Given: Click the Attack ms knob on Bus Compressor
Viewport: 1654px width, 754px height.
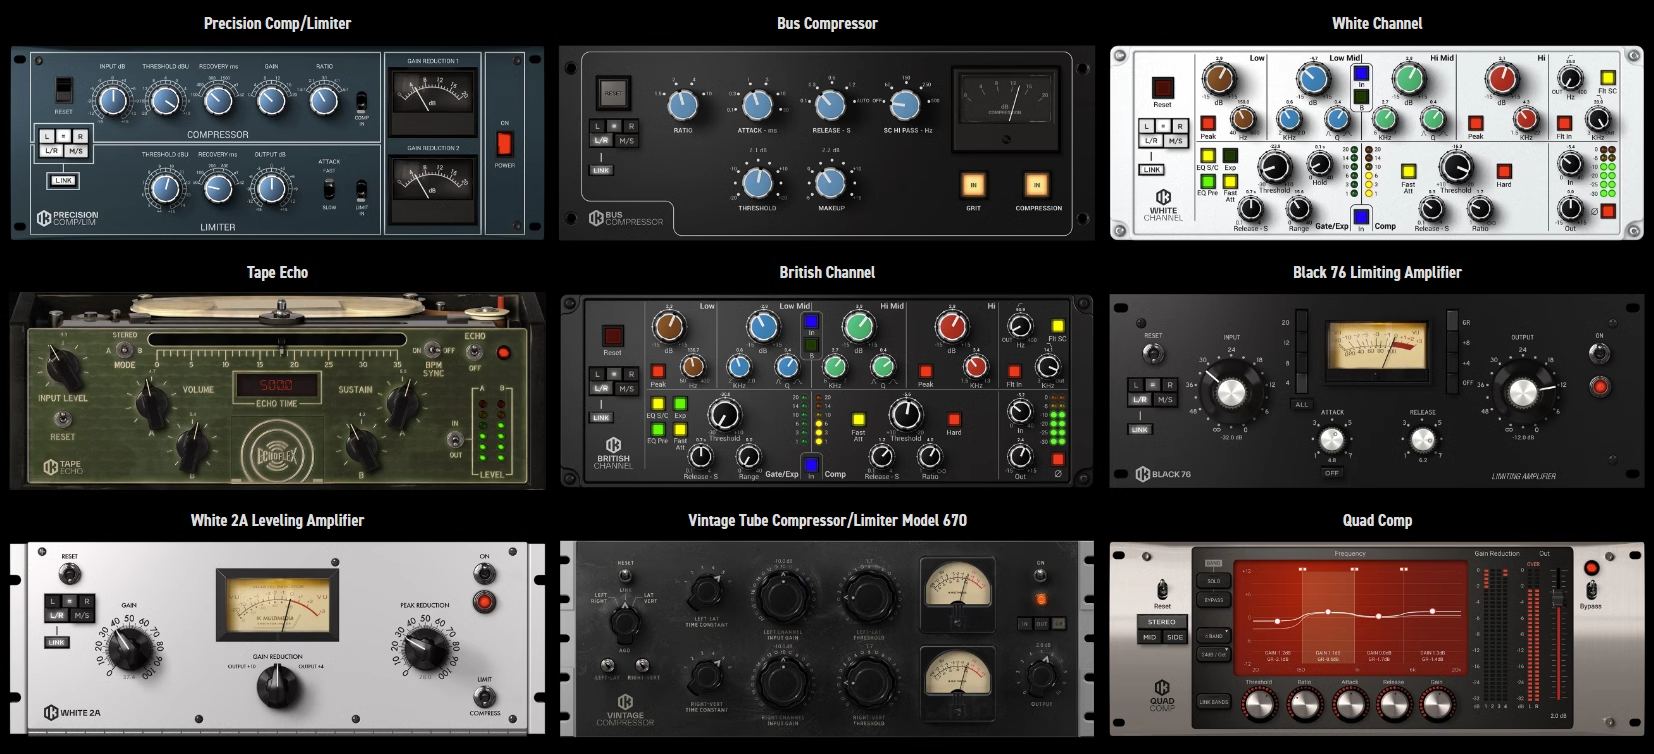Looking at the screenshot, I should [757, 104].
